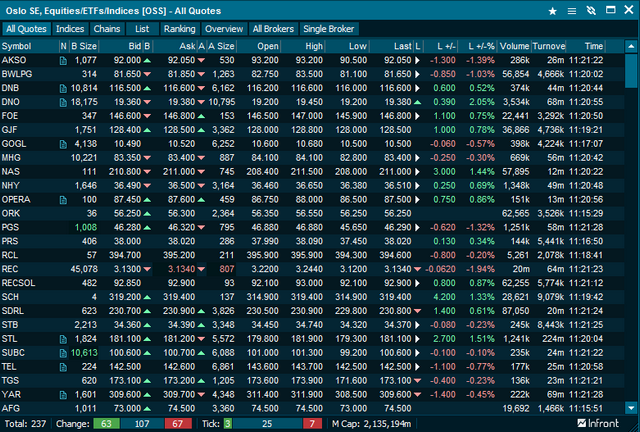The image size is (640, 432).
Task: Click the red 67 decliners change box
Action: pyautogui.click(x=178, y=424)
